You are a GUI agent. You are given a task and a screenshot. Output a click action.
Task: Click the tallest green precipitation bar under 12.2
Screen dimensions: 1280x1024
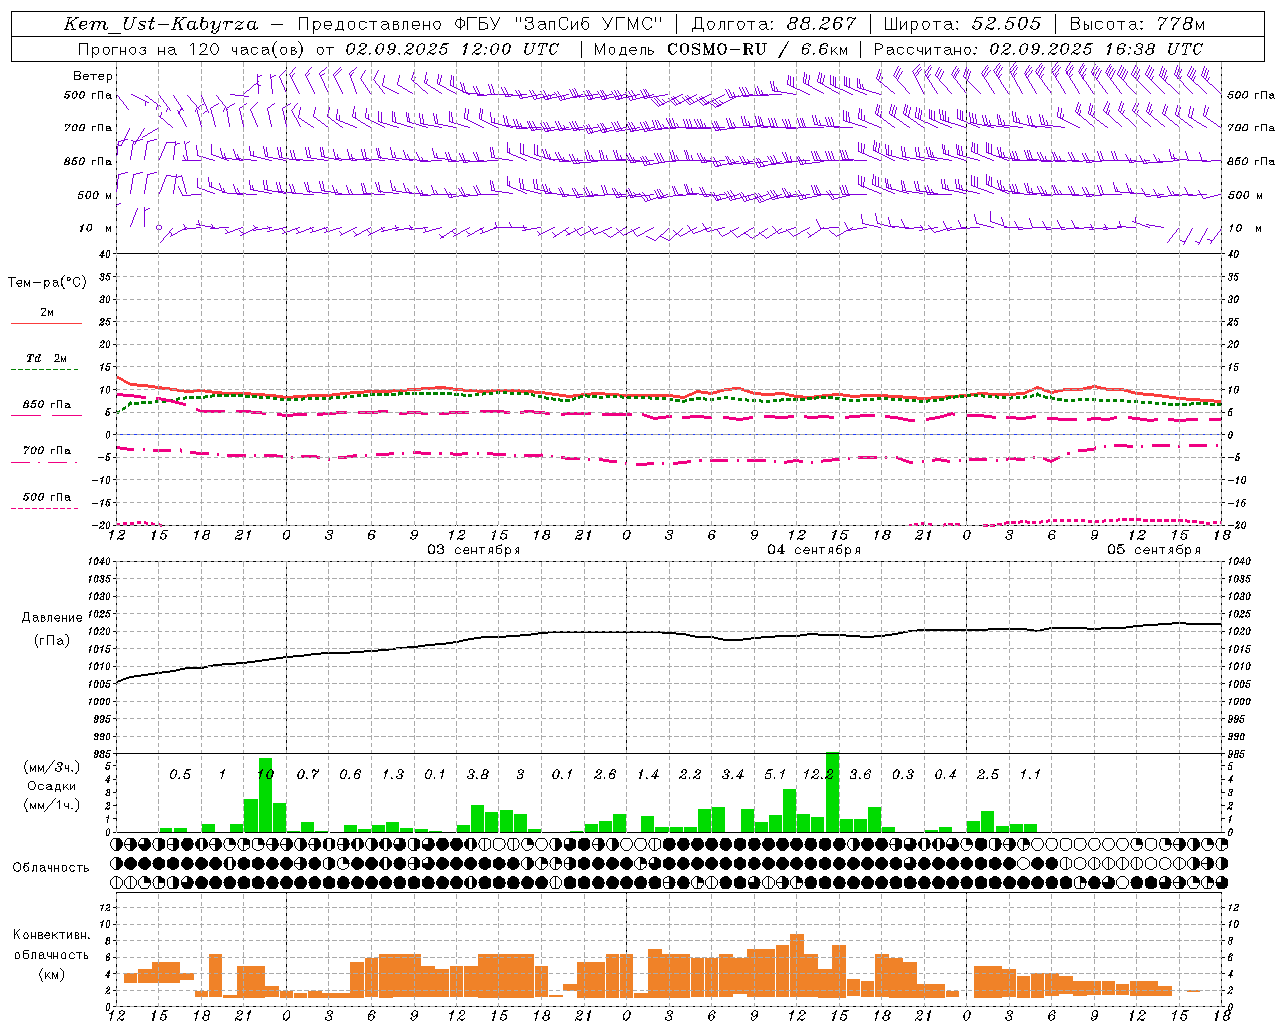point(832,792)
